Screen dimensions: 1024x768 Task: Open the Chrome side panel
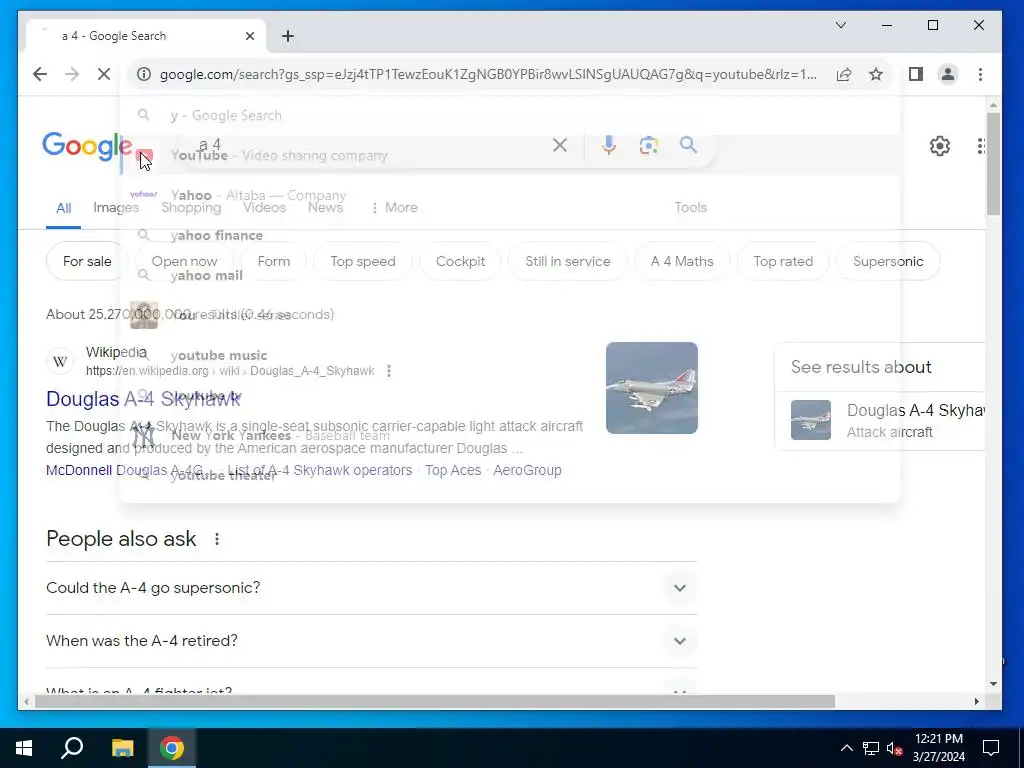click(916, 74)
